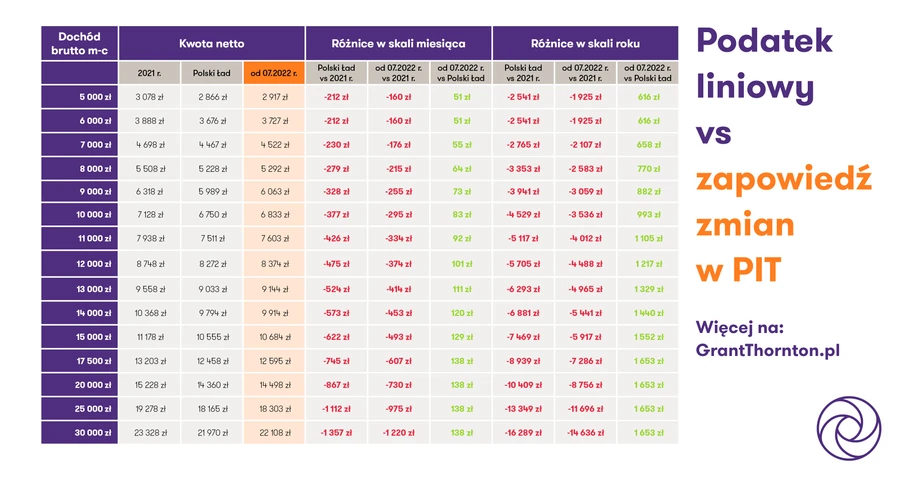Click the Dochód brutto m-c header

coord(79,43)
